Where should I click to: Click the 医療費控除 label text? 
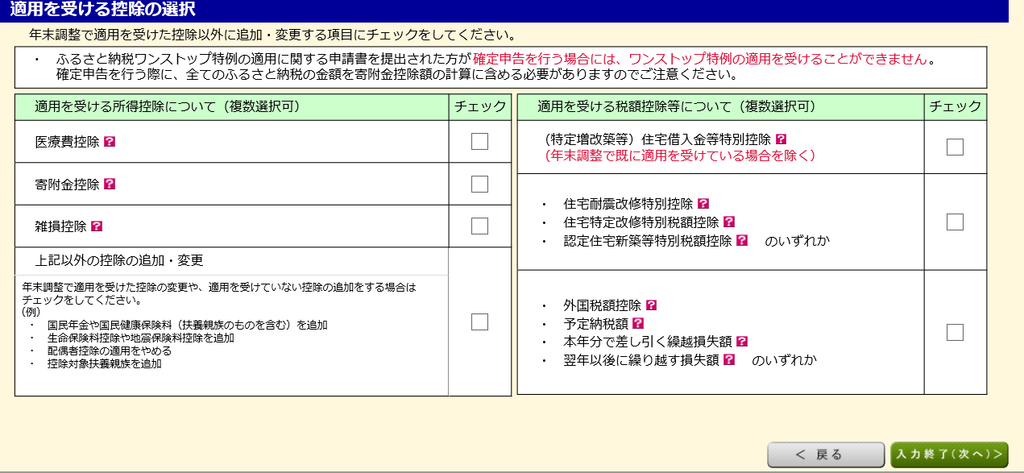pos(67,142)
